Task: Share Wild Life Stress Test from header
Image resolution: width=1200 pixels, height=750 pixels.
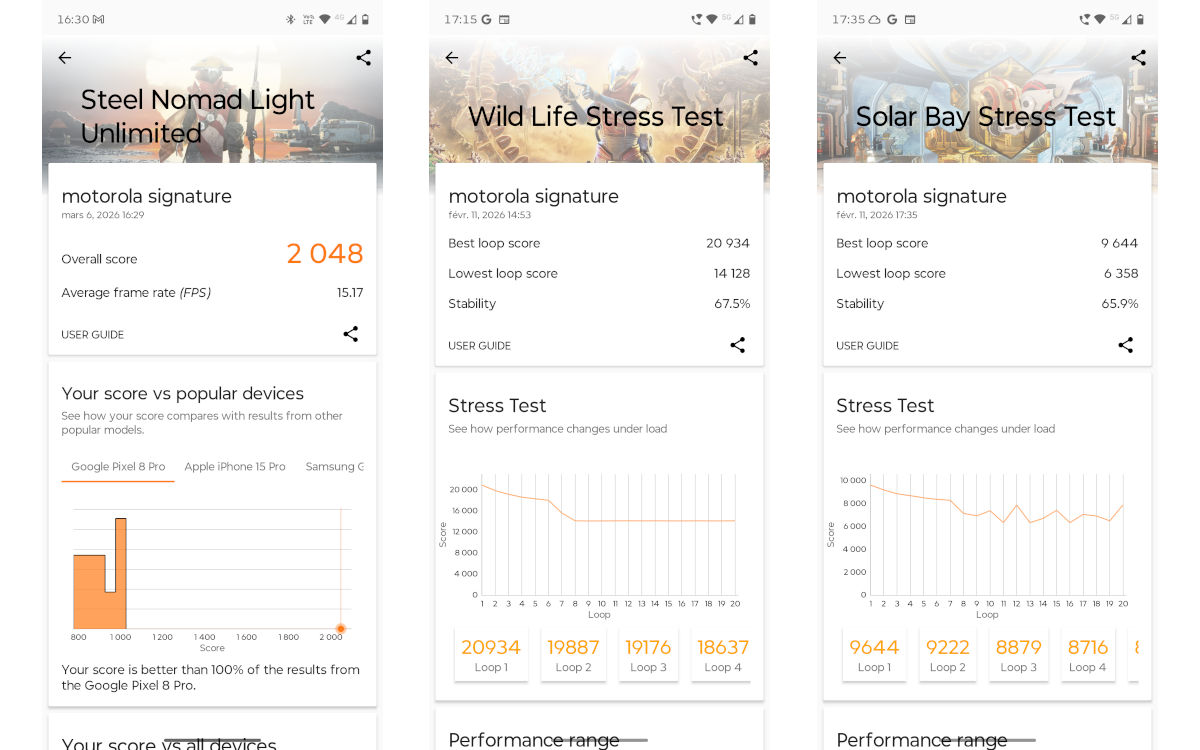Action: (x=750, y=58)
